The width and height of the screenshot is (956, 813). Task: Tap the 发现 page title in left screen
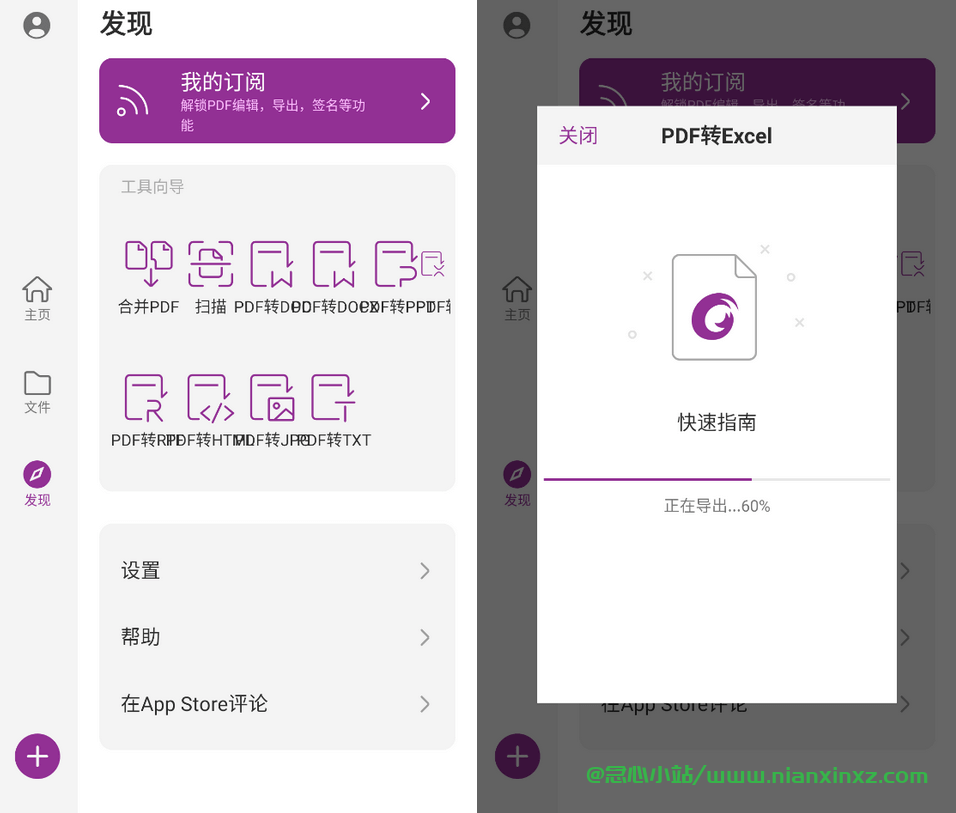click(x=126, y=24)
